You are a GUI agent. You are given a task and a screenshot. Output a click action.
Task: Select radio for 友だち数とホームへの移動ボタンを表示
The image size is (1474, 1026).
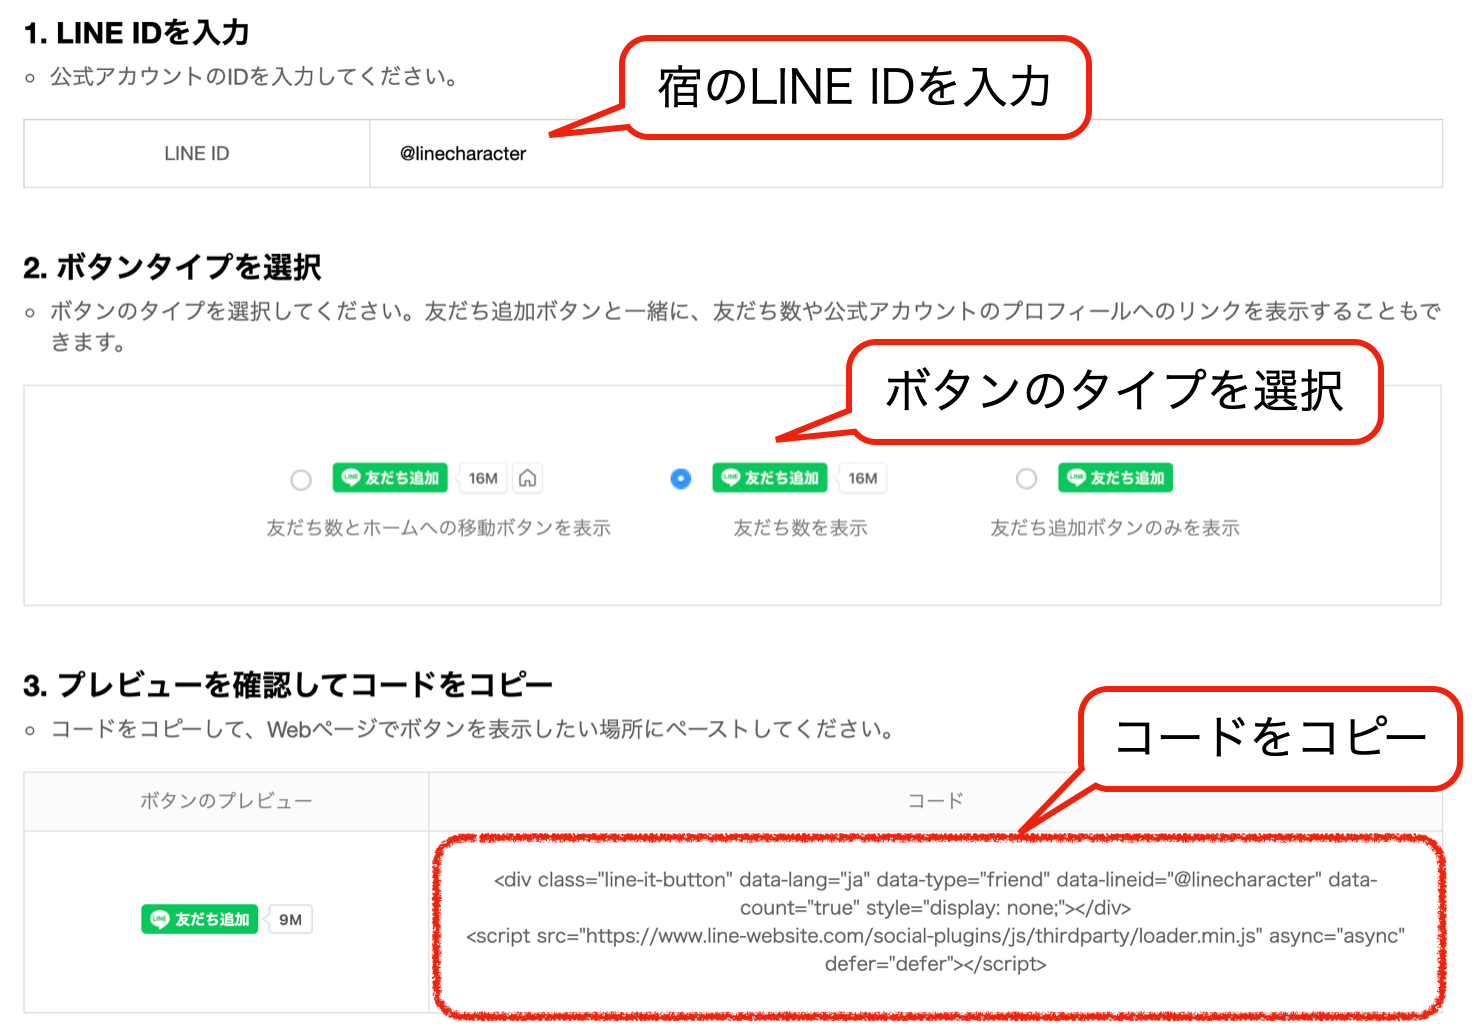pyautogui.click(x=301, y=480)
